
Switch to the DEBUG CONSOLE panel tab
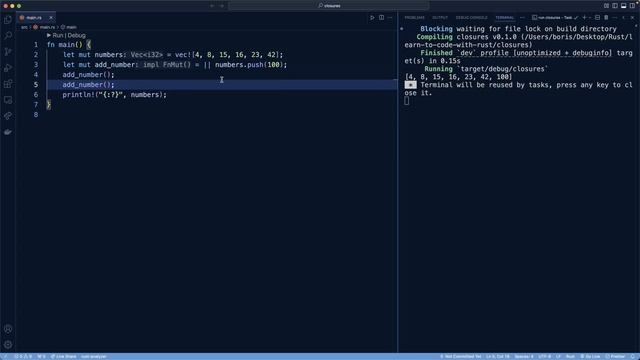point(471,18)
